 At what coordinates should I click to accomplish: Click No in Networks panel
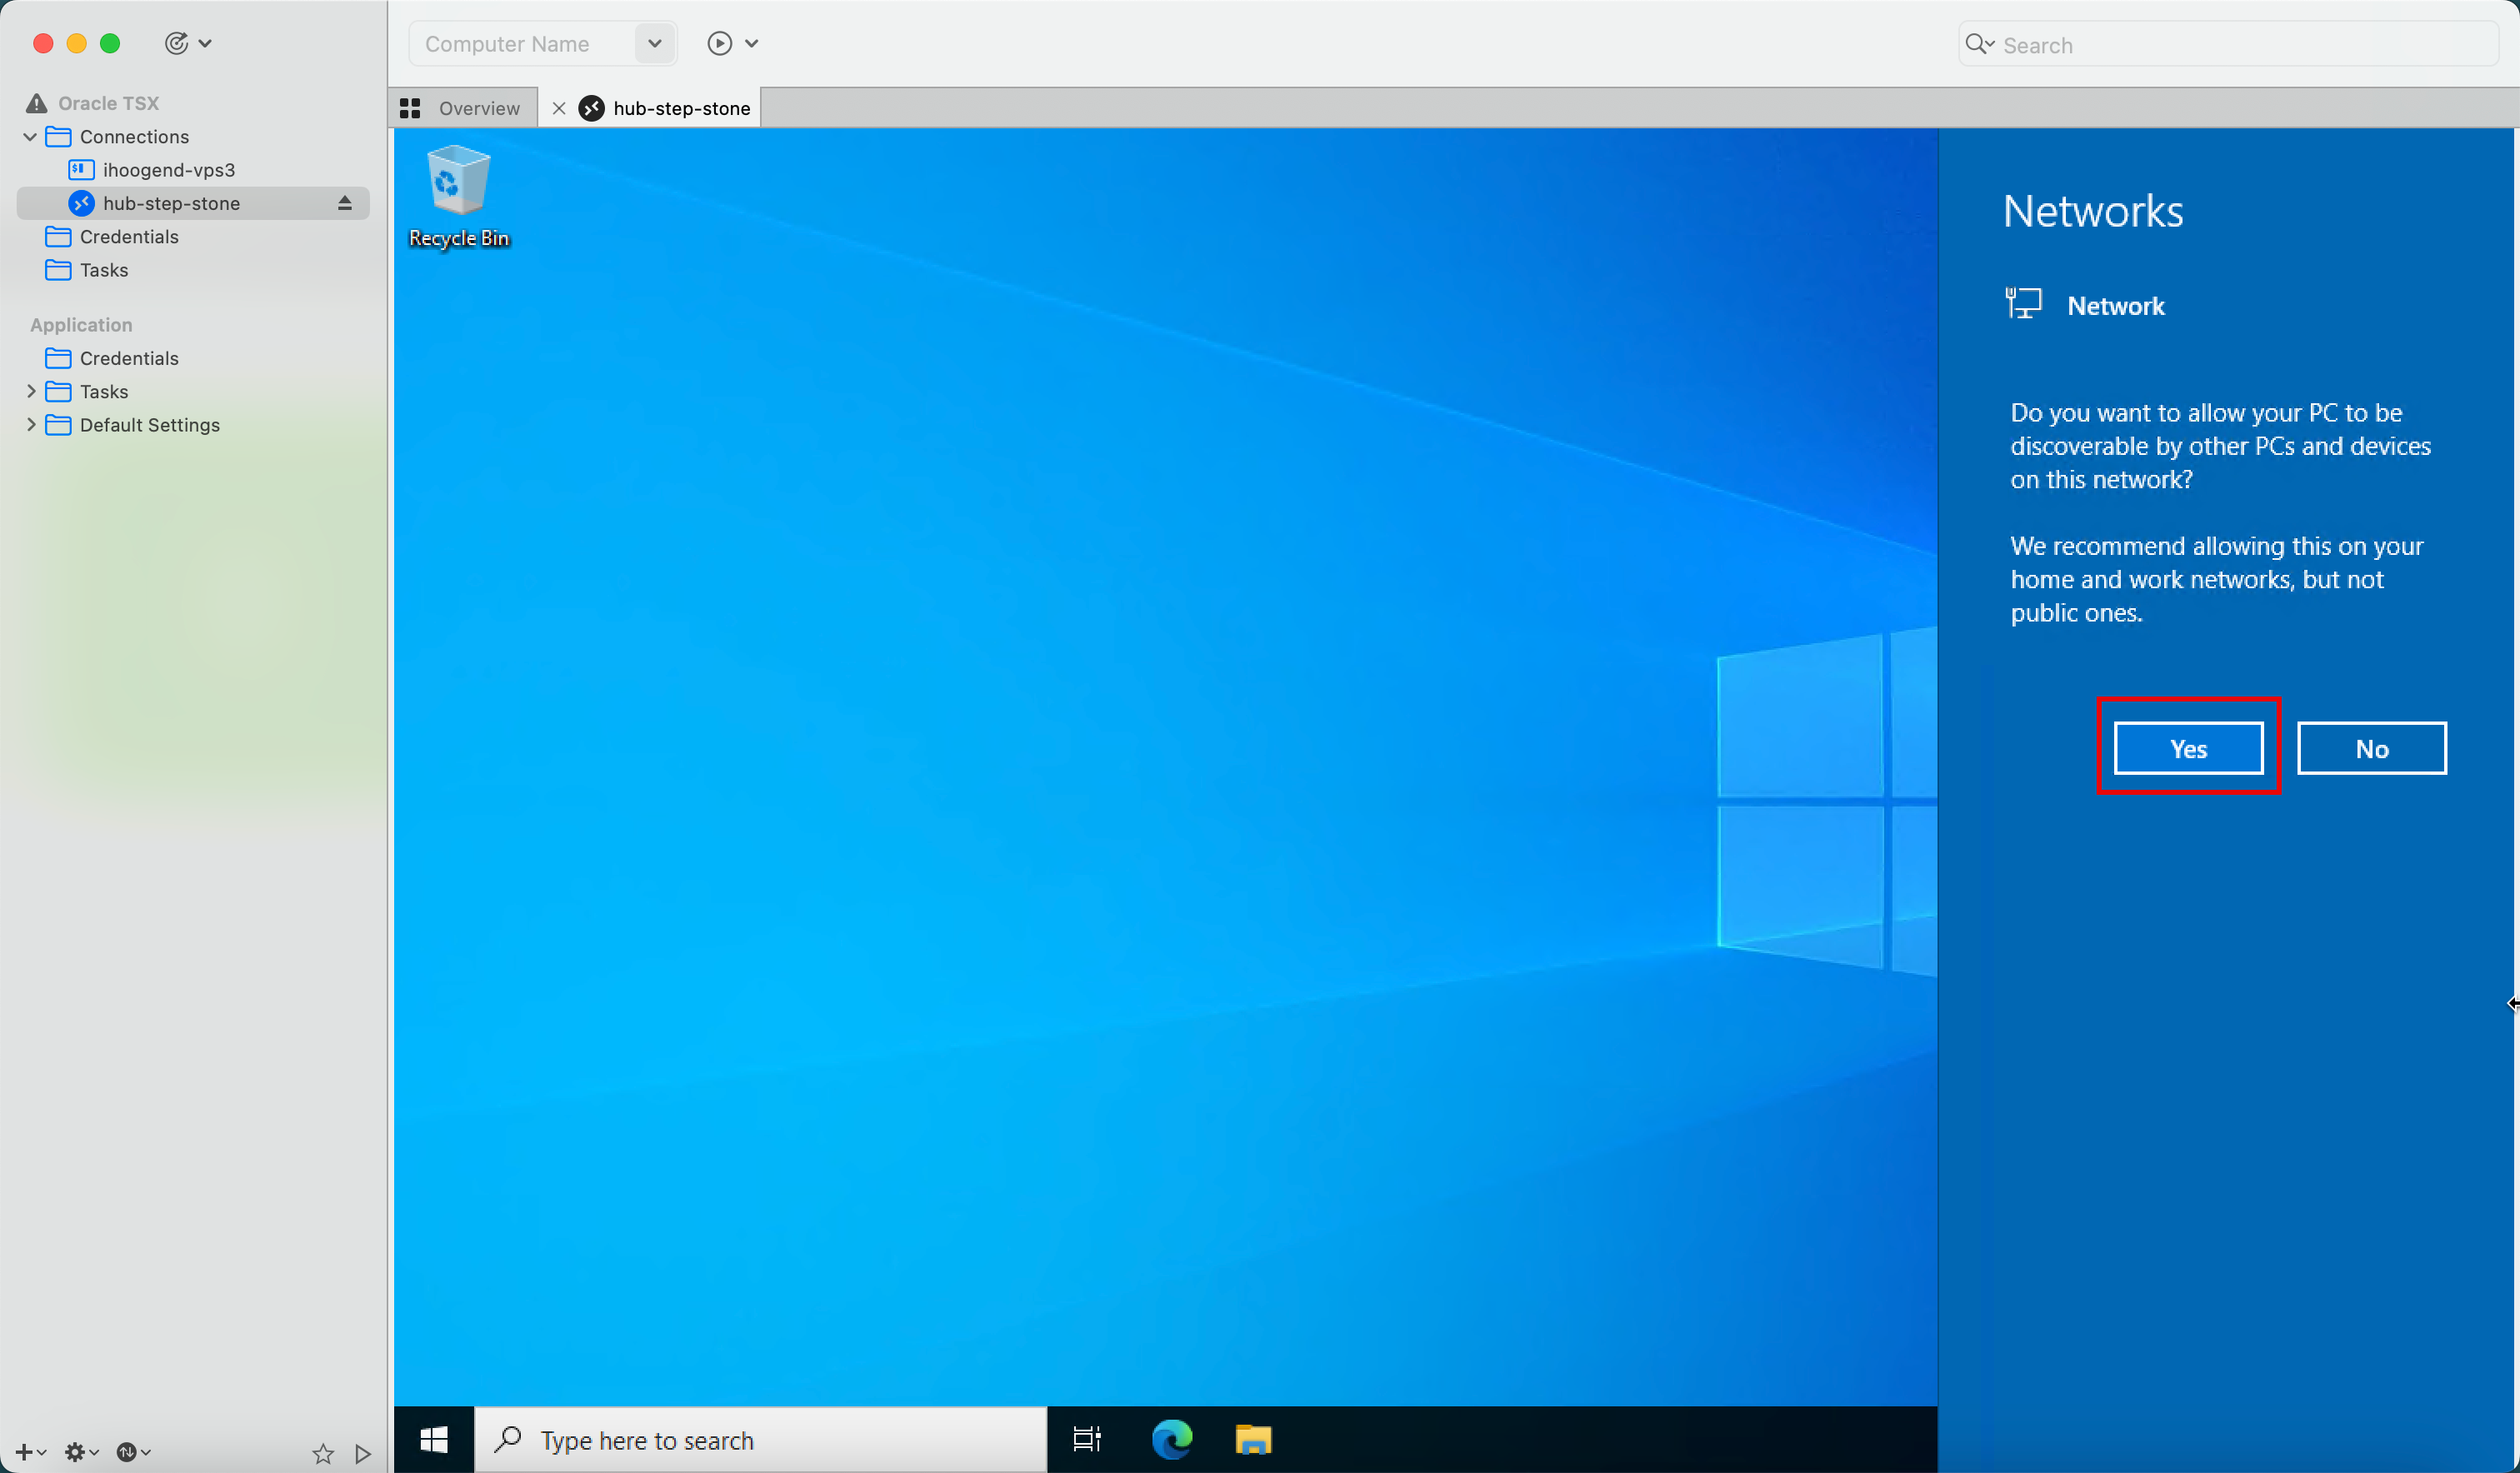2371,749
